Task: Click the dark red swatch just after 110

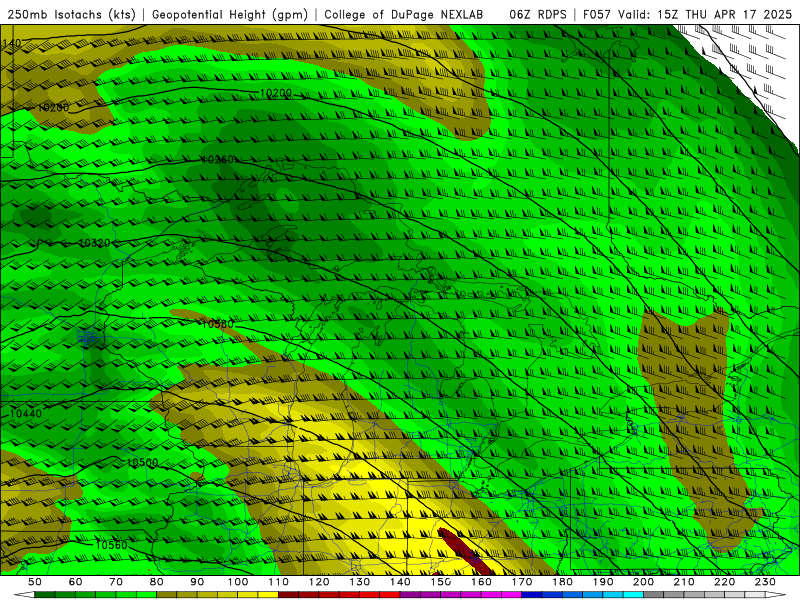Action: click(288, 595)
